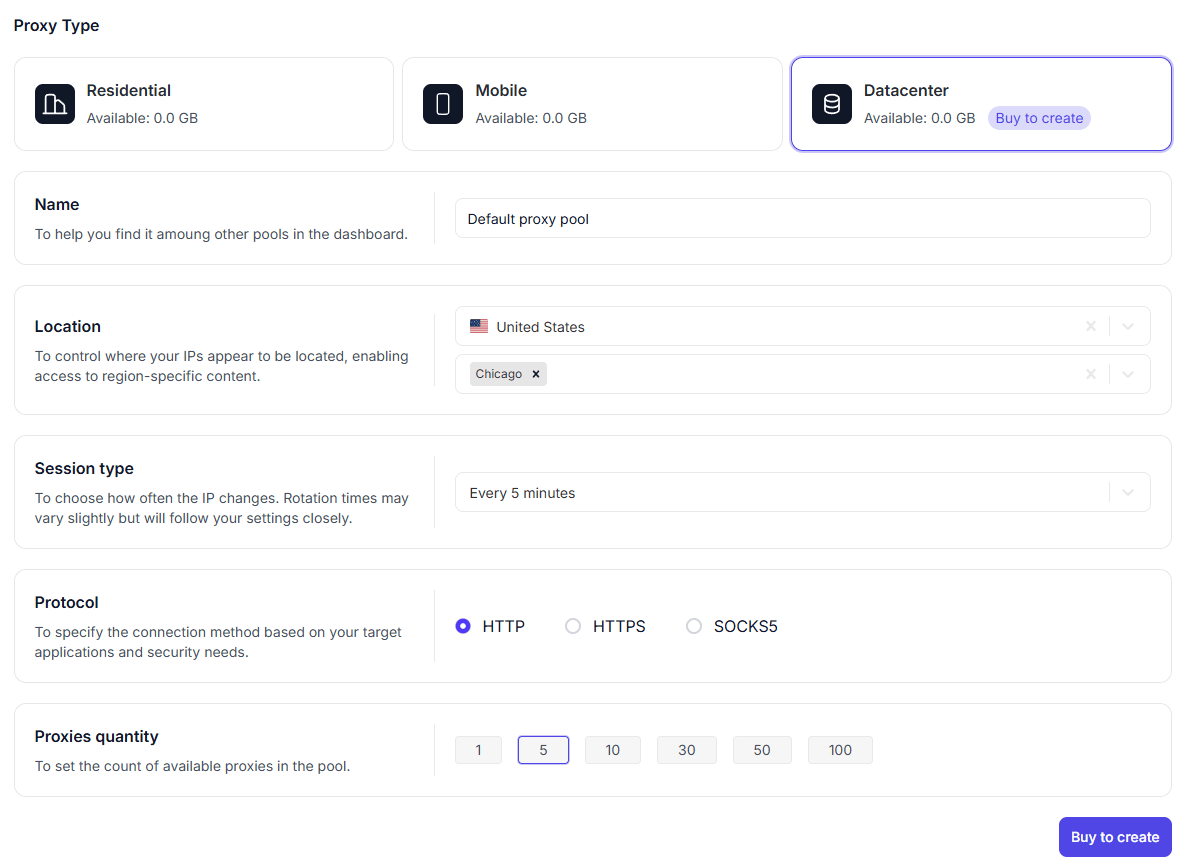1185x868 pixels.
Task: Click the United States country text
Action: (540, 327)
